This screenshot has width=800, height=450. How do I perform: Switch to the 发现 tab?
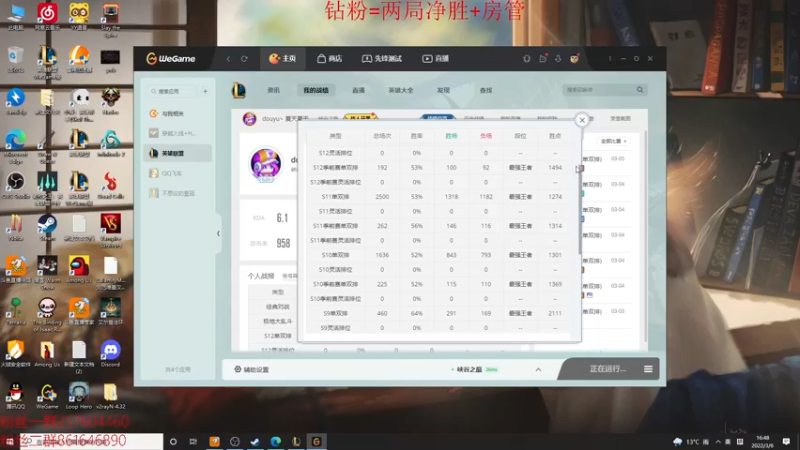click(x=443, y=90)
